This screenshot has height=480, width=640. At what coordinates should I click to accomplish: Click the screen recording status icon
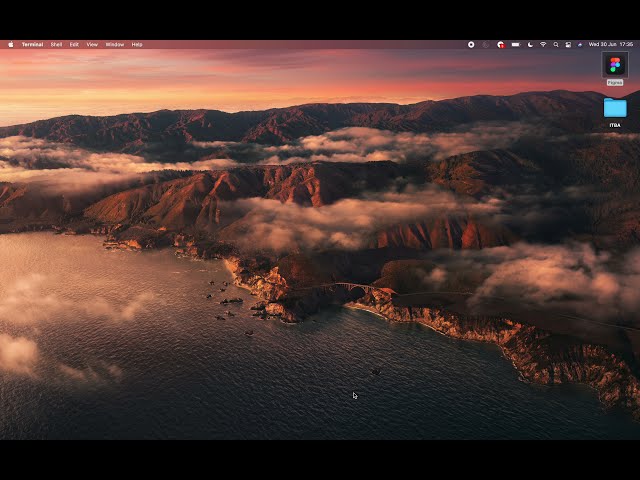tap(471, 44)
